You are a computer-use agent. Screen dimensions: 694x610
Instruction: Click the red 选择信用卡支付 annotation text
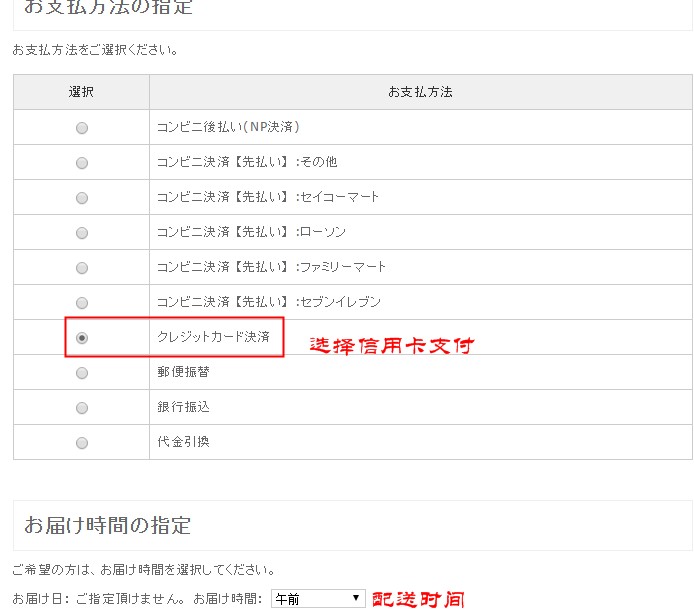(391, 346)
